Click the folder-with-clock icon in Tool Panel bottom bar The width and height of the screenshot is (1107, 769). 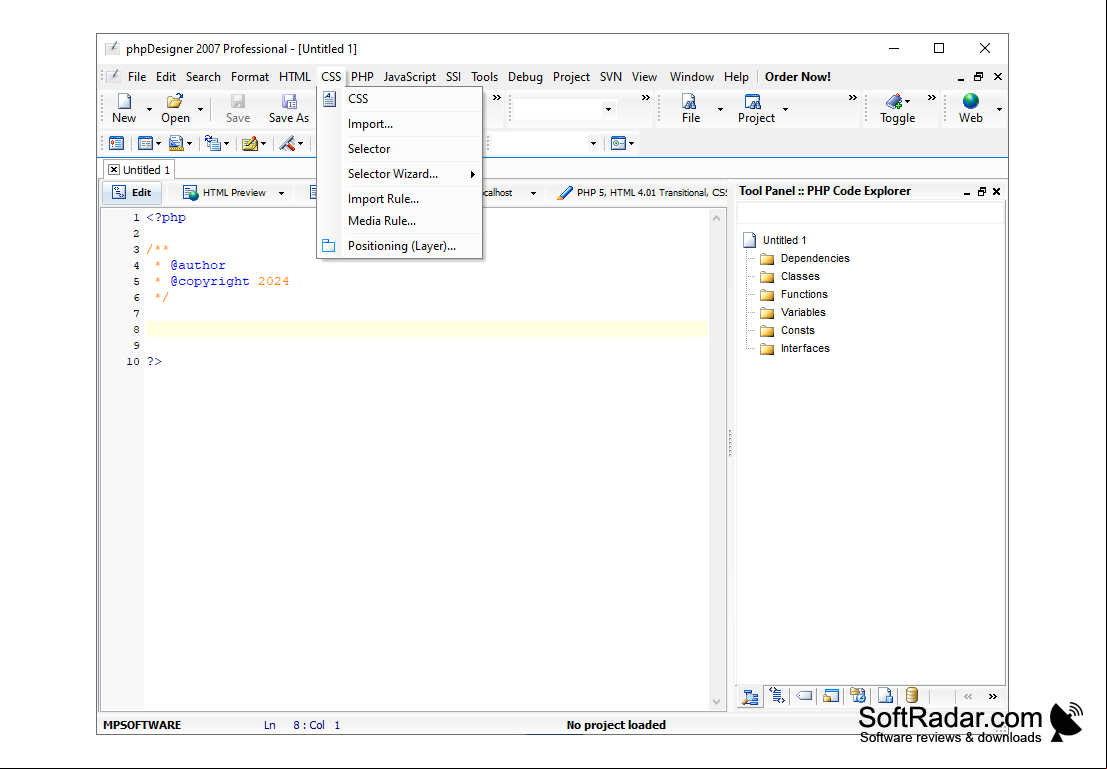pyautogui.click(x=858, y=696)
